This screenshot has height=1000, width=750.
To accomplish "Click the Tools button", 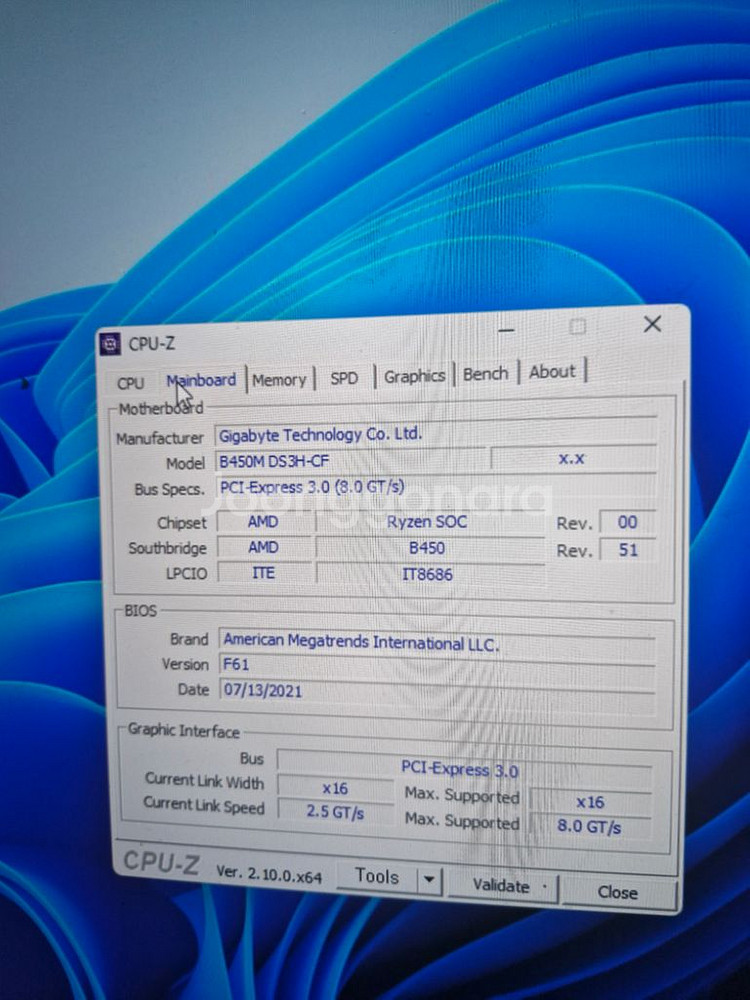I will 377,877.
